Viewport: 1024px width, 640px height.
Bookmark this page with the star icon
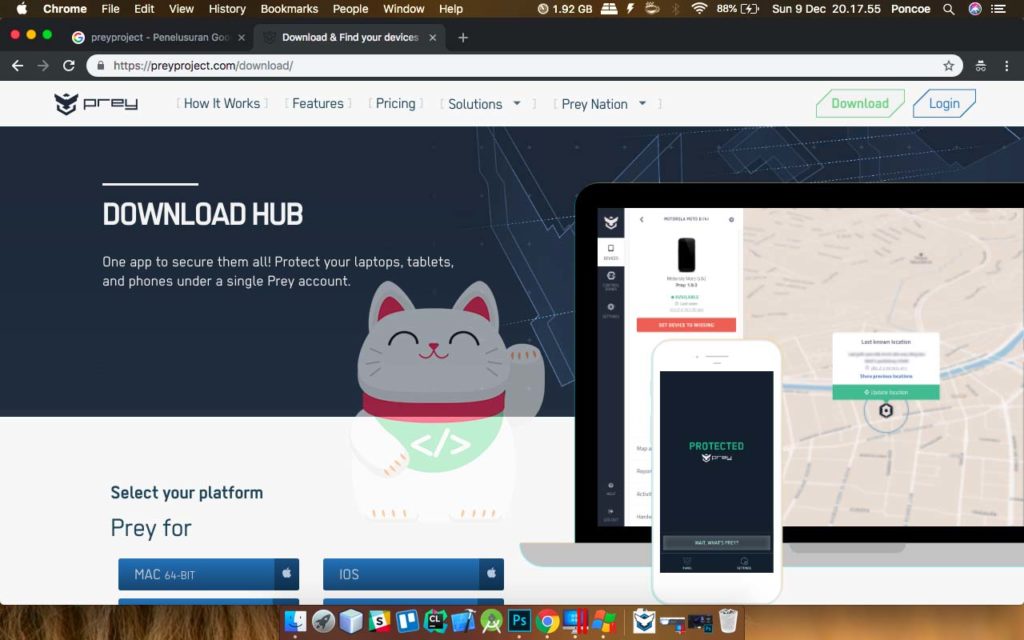[948, 66]
